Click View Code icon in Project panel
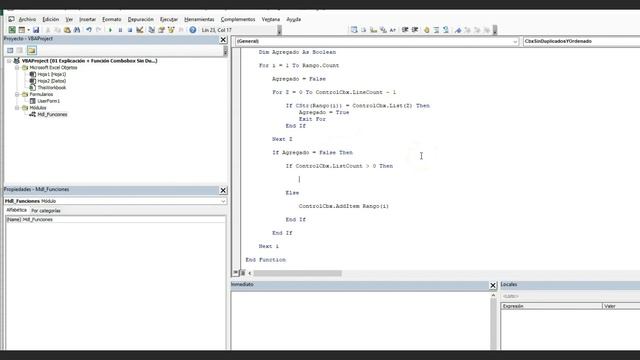 click(10, 50)
